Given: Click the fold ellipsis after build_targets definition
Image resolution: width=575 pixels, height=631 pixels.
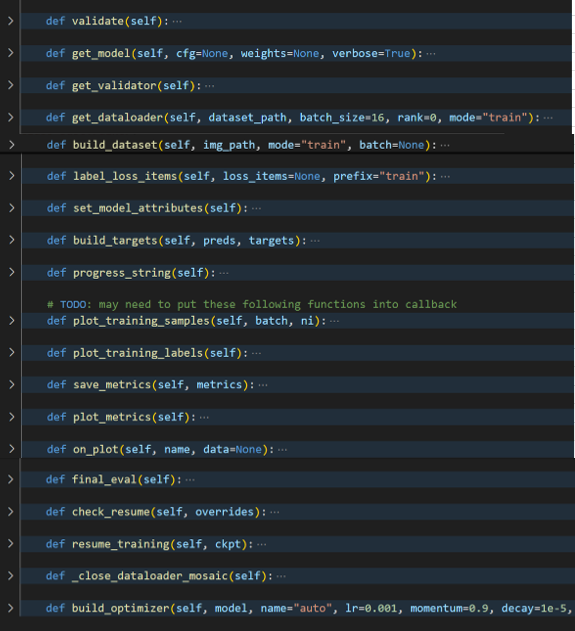Looking at the screenshot, I should coord(315,241).
